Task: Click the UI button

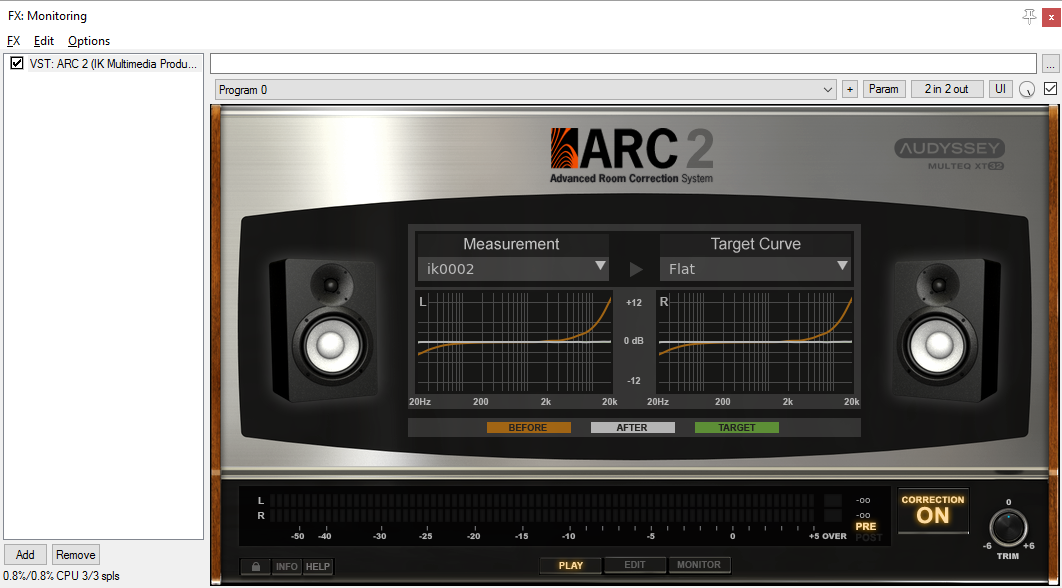Action: (x=1000, y=89)
